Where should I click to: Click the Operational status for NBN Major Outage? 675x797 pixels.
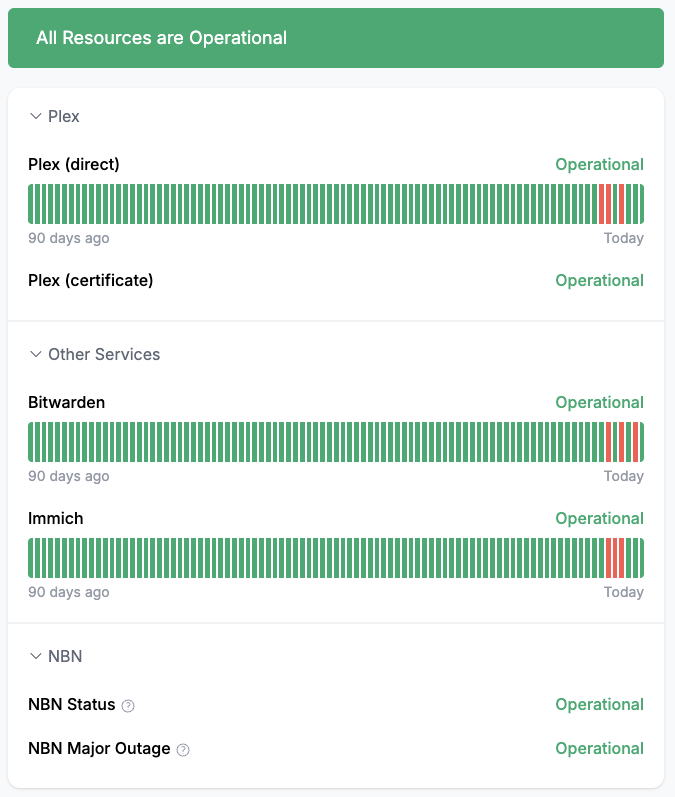point(599,748)
